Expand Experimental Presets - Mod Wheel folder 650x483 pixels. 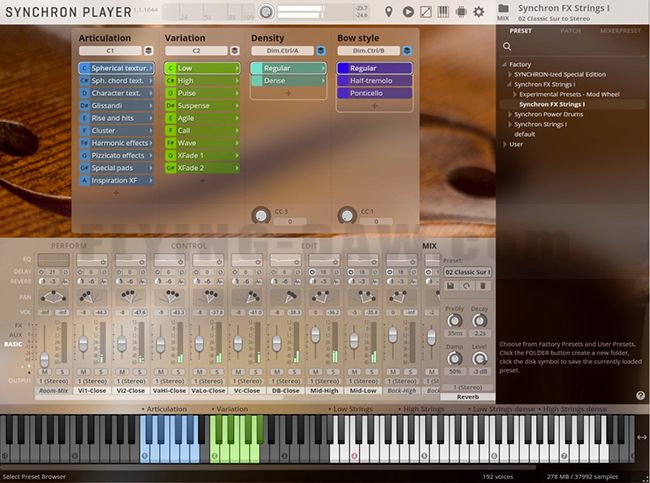[x=515, y=95]
